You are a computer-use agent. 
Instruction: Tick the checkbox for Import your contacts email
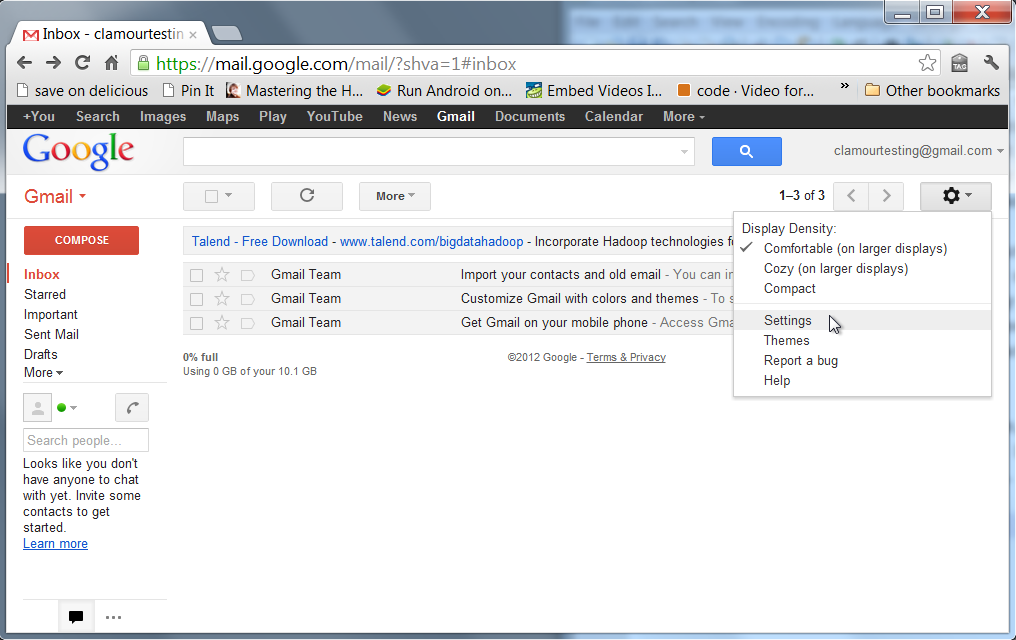(x=196, y=275)
